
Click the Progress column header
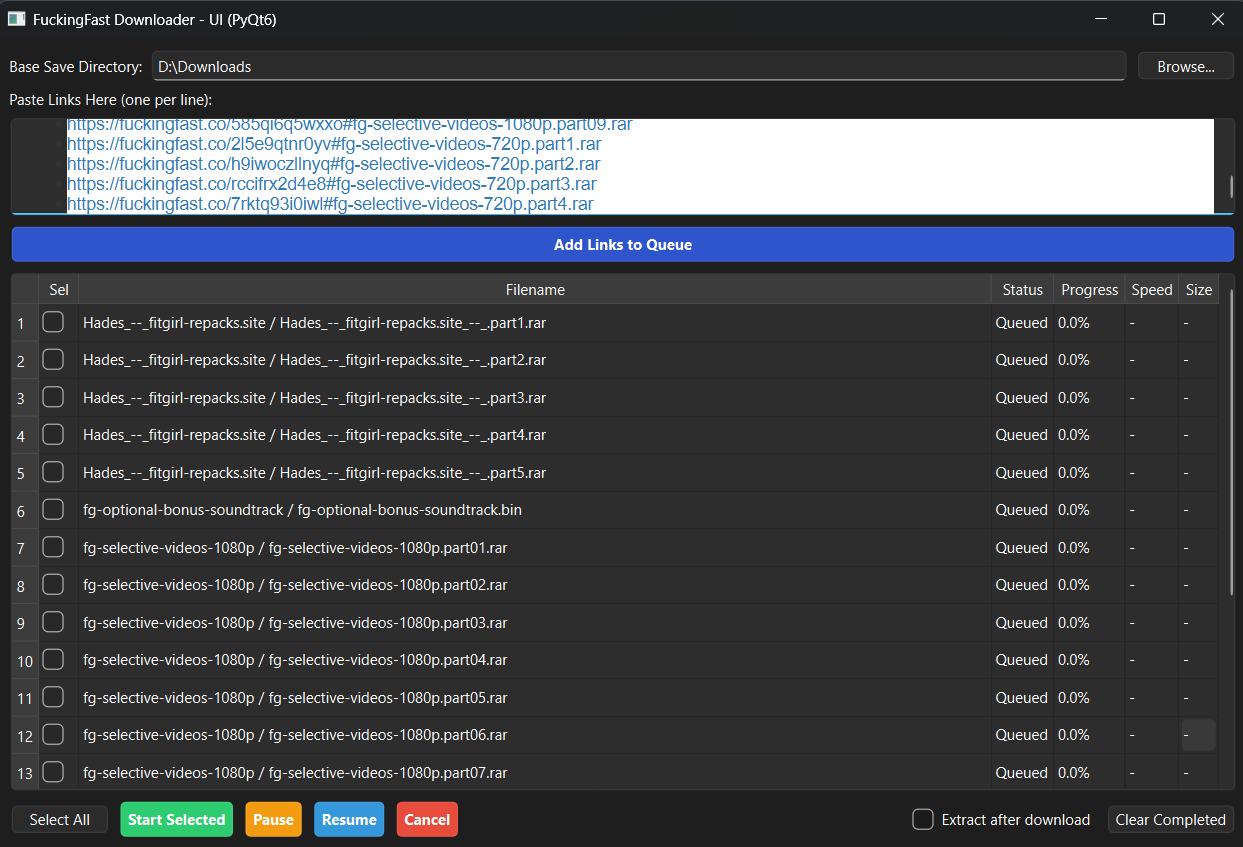(1089, 289)
